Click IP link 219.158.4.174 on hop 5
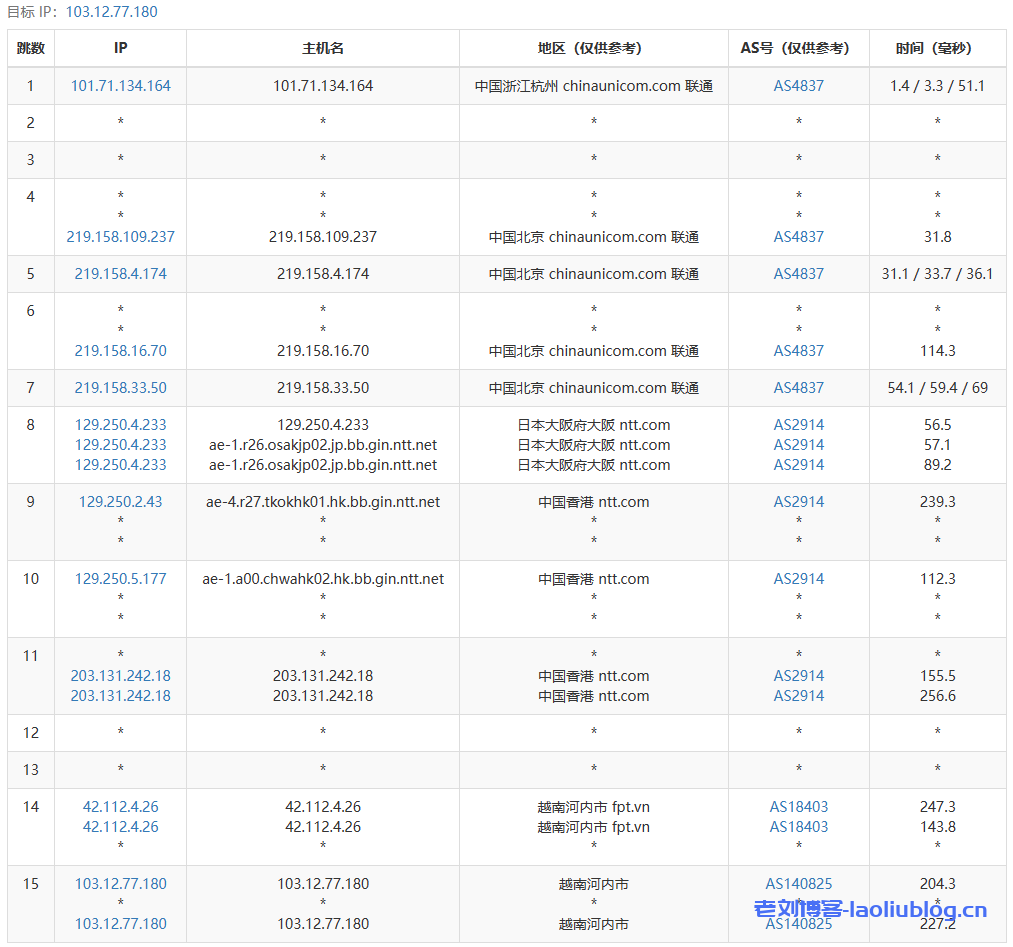Image resolution: width=1013 pixels, height=947 pixels. 120,273
